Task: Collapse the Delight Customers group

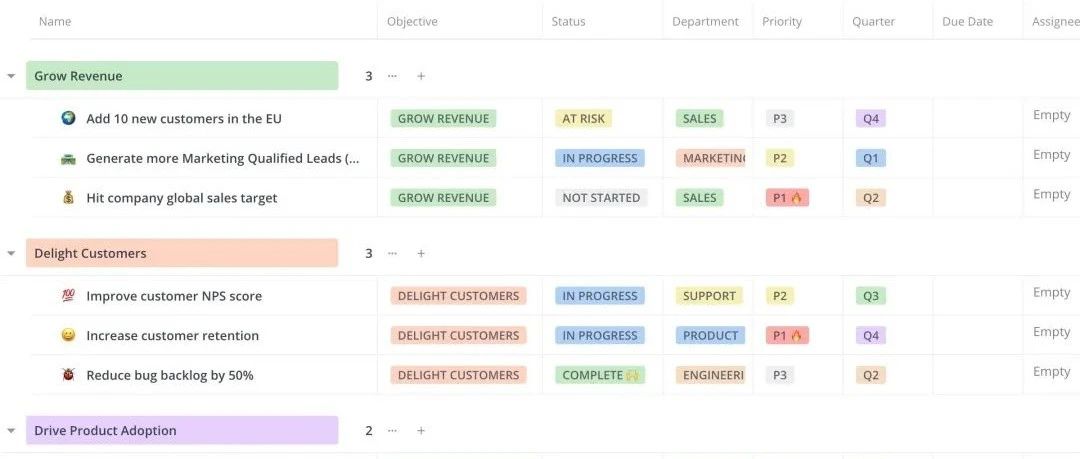Action: tap(11, 254)
